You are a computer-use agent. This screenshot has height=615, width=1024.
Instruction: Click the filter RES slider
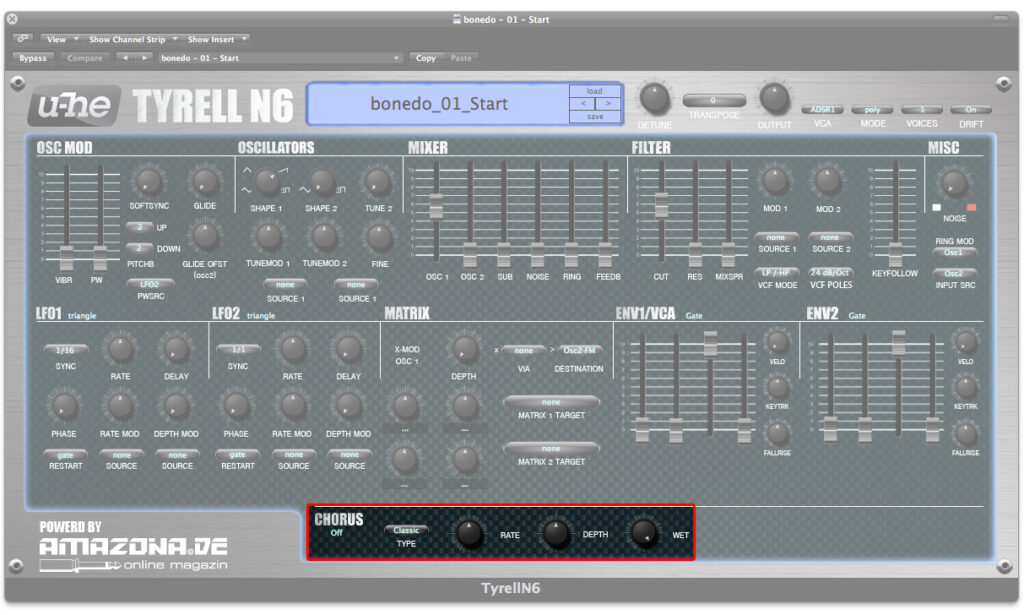pos(695,255)
